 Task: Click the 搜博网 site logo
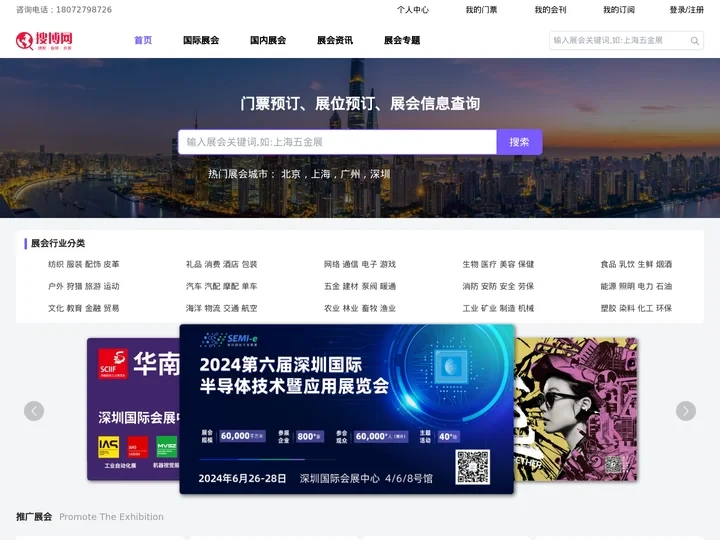point(44,40)
